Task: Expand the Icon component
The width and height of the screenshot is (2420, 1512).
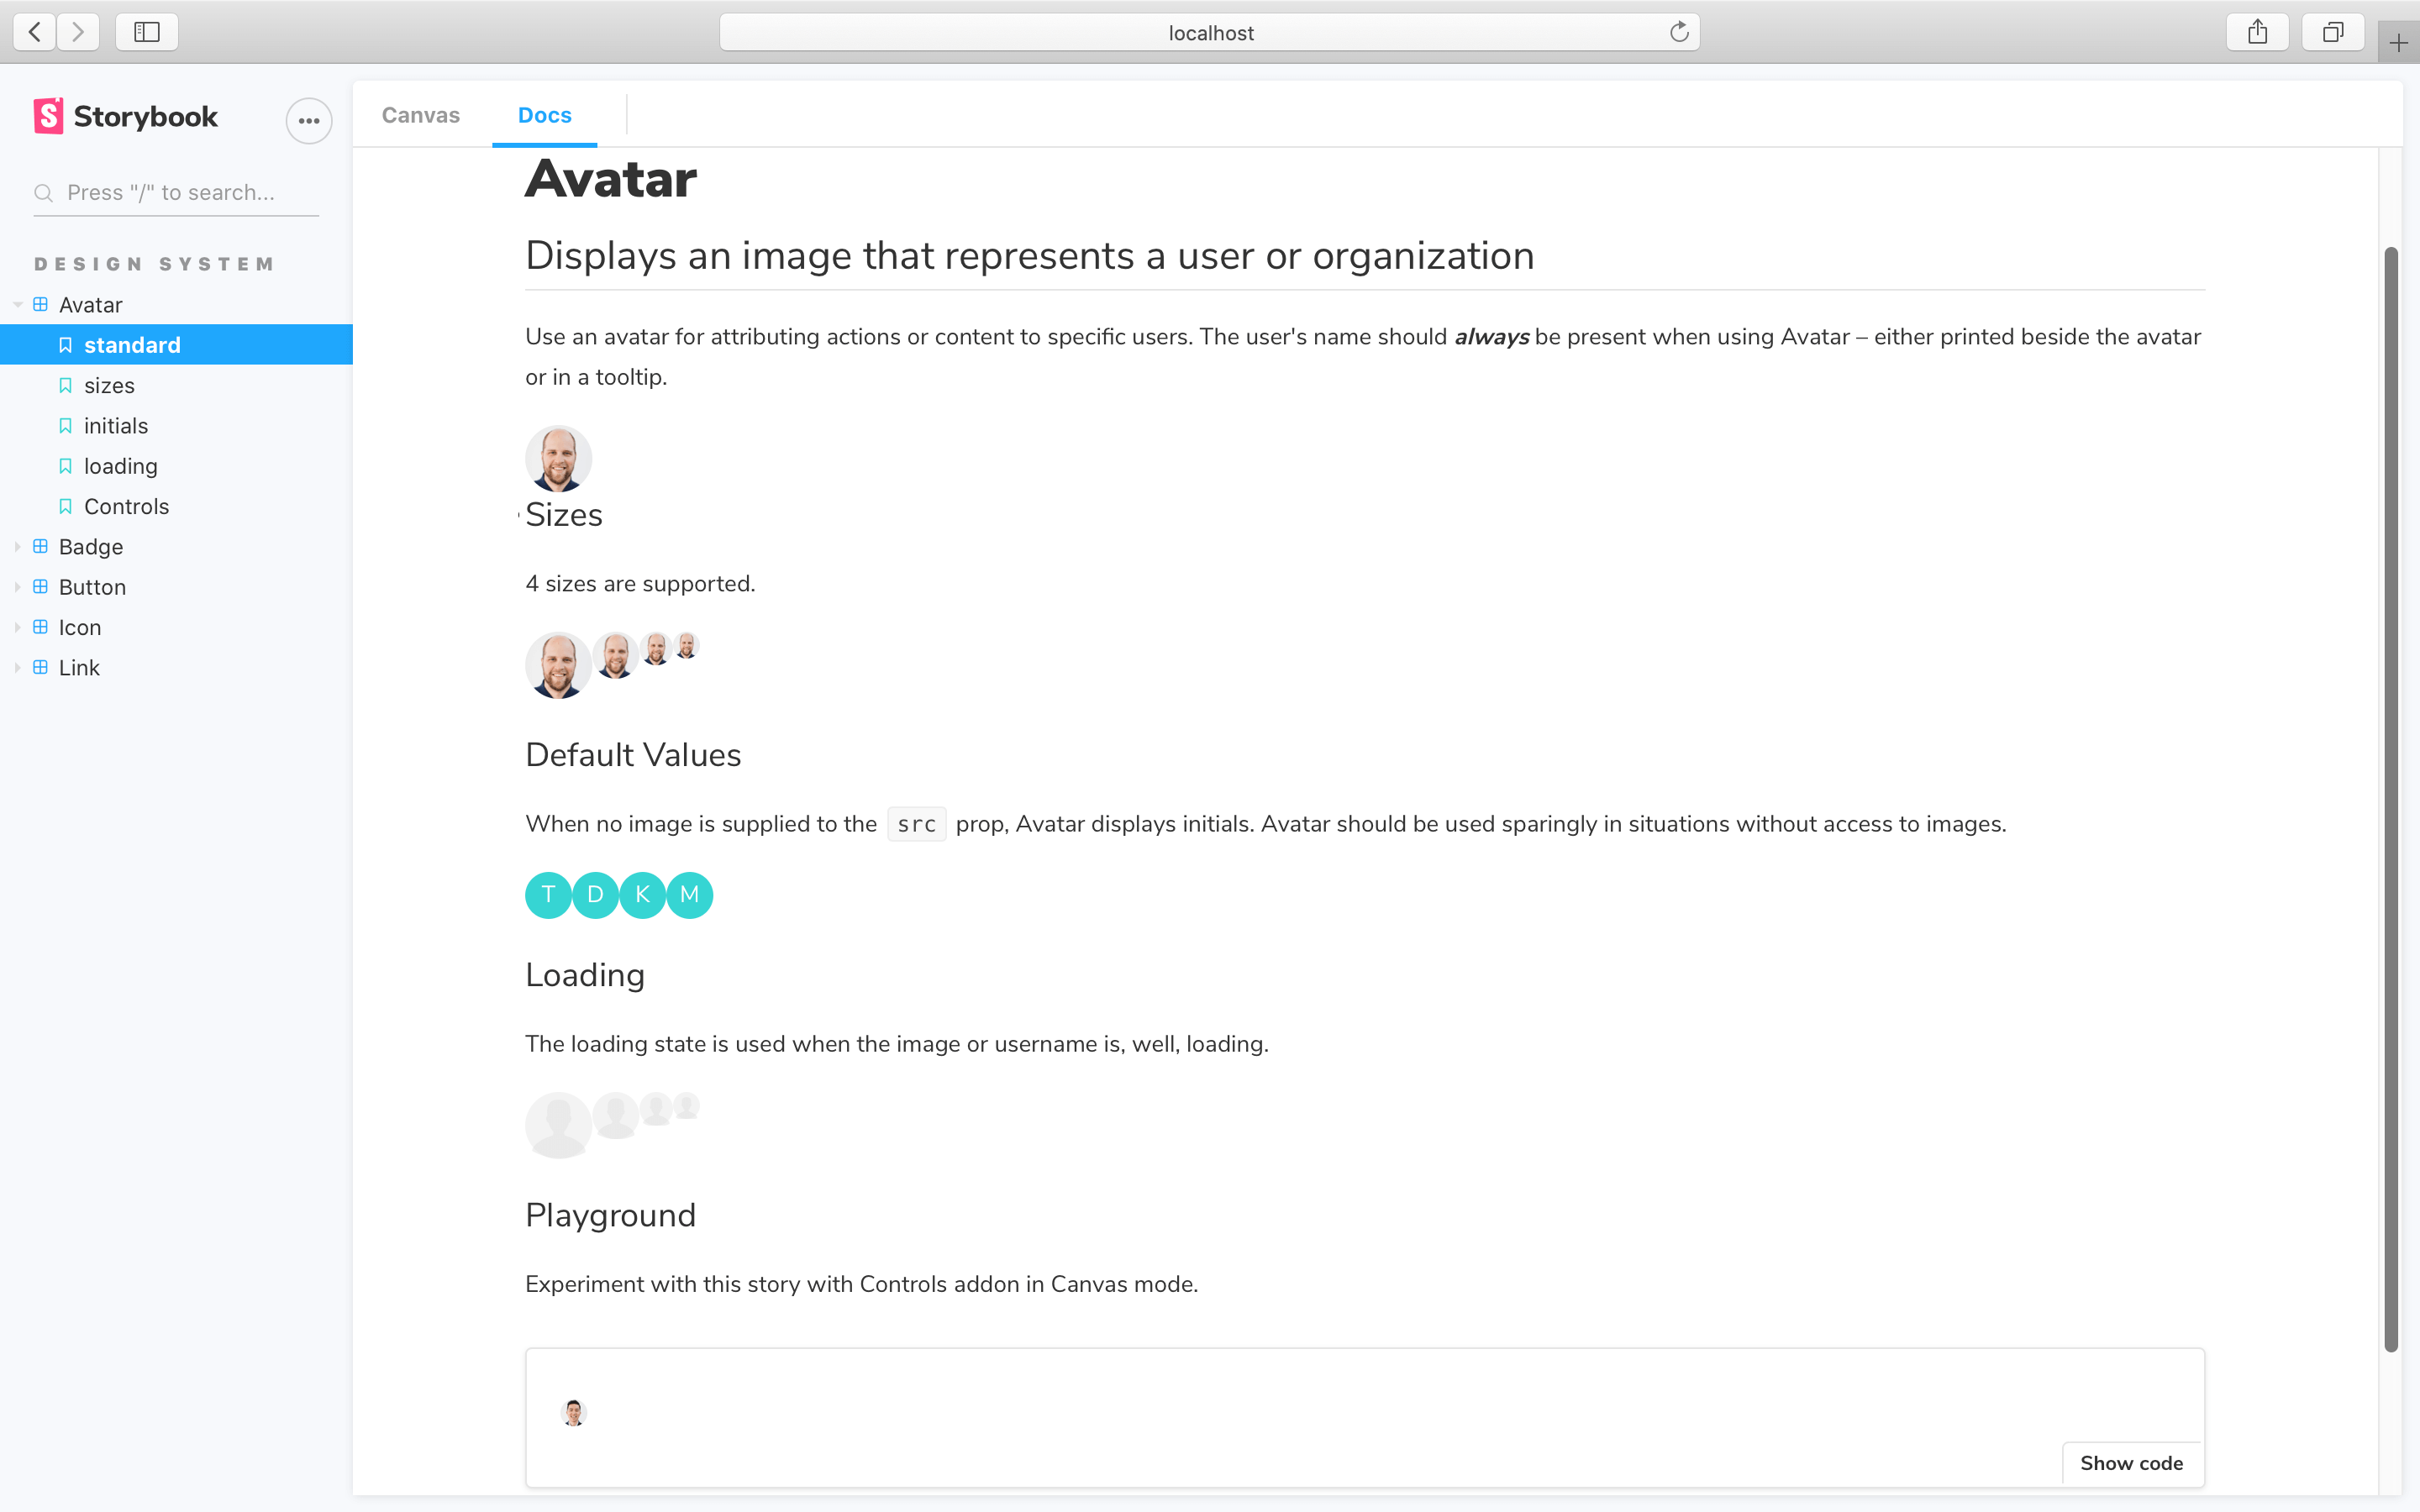Action: pos(18,627)
